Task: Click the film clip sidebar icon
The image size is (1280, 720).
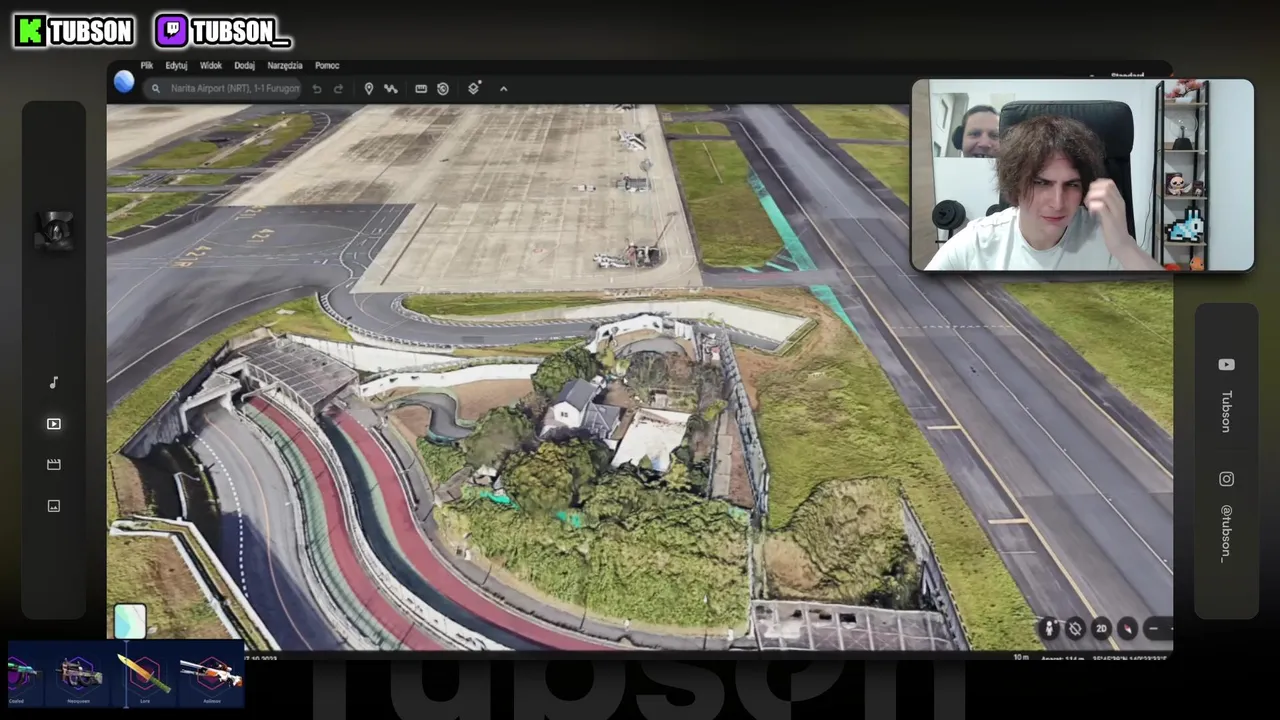Action: (54, 465)
